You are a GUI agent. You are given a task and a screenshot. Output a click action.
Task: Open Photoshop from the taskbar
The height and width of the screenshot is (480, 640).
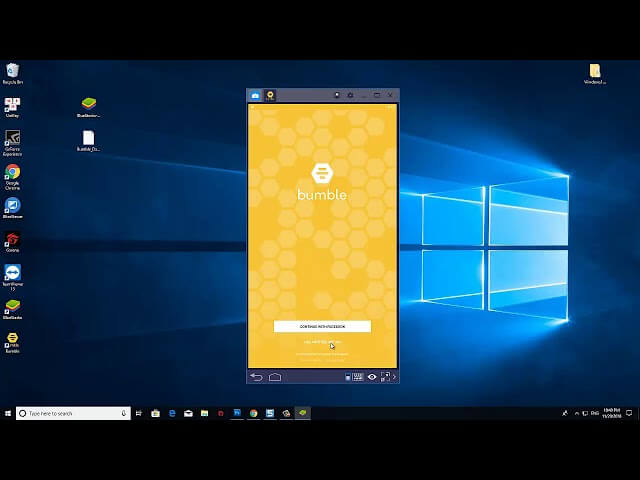[x=237, y=413]
